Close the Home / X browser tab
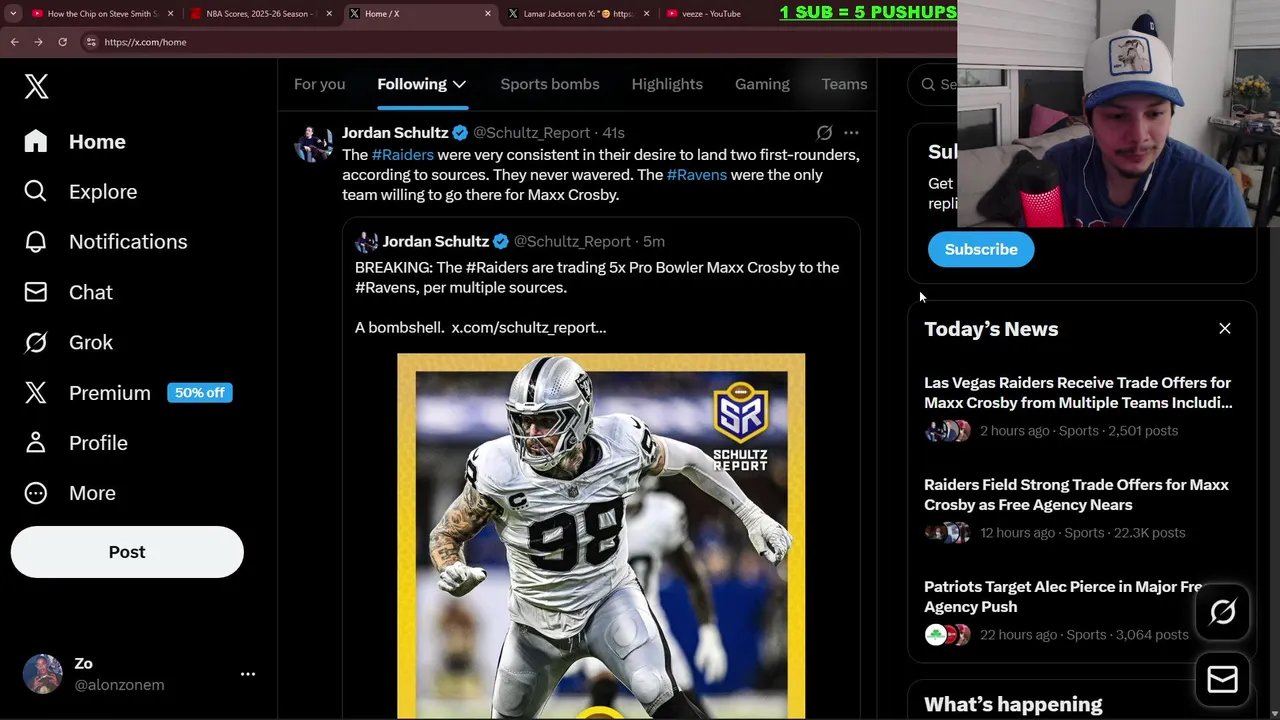This screenshot has height=720, width=1280. click(488, 14)
